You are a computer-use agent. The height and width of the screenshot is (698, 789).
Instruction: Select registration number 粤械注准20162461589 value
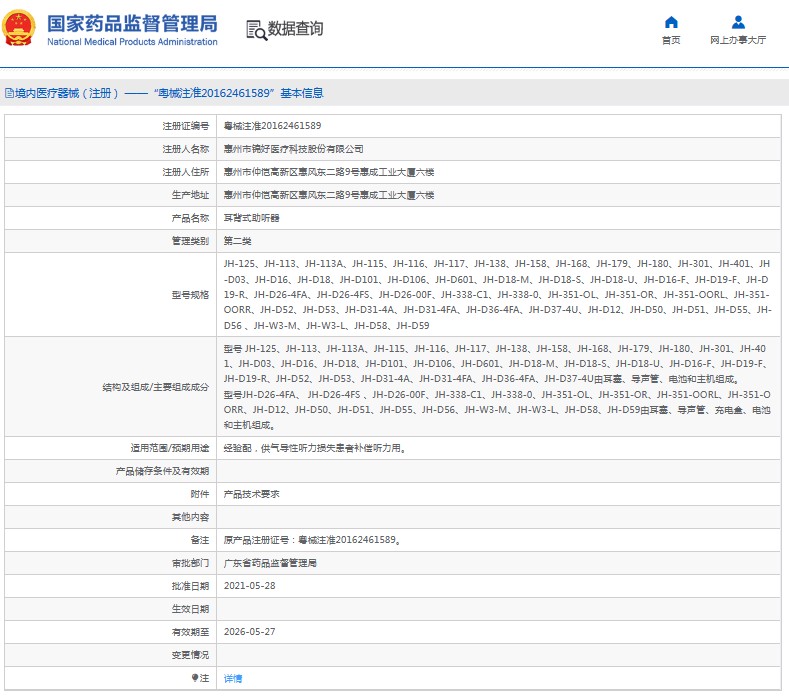tap(272, 126)
